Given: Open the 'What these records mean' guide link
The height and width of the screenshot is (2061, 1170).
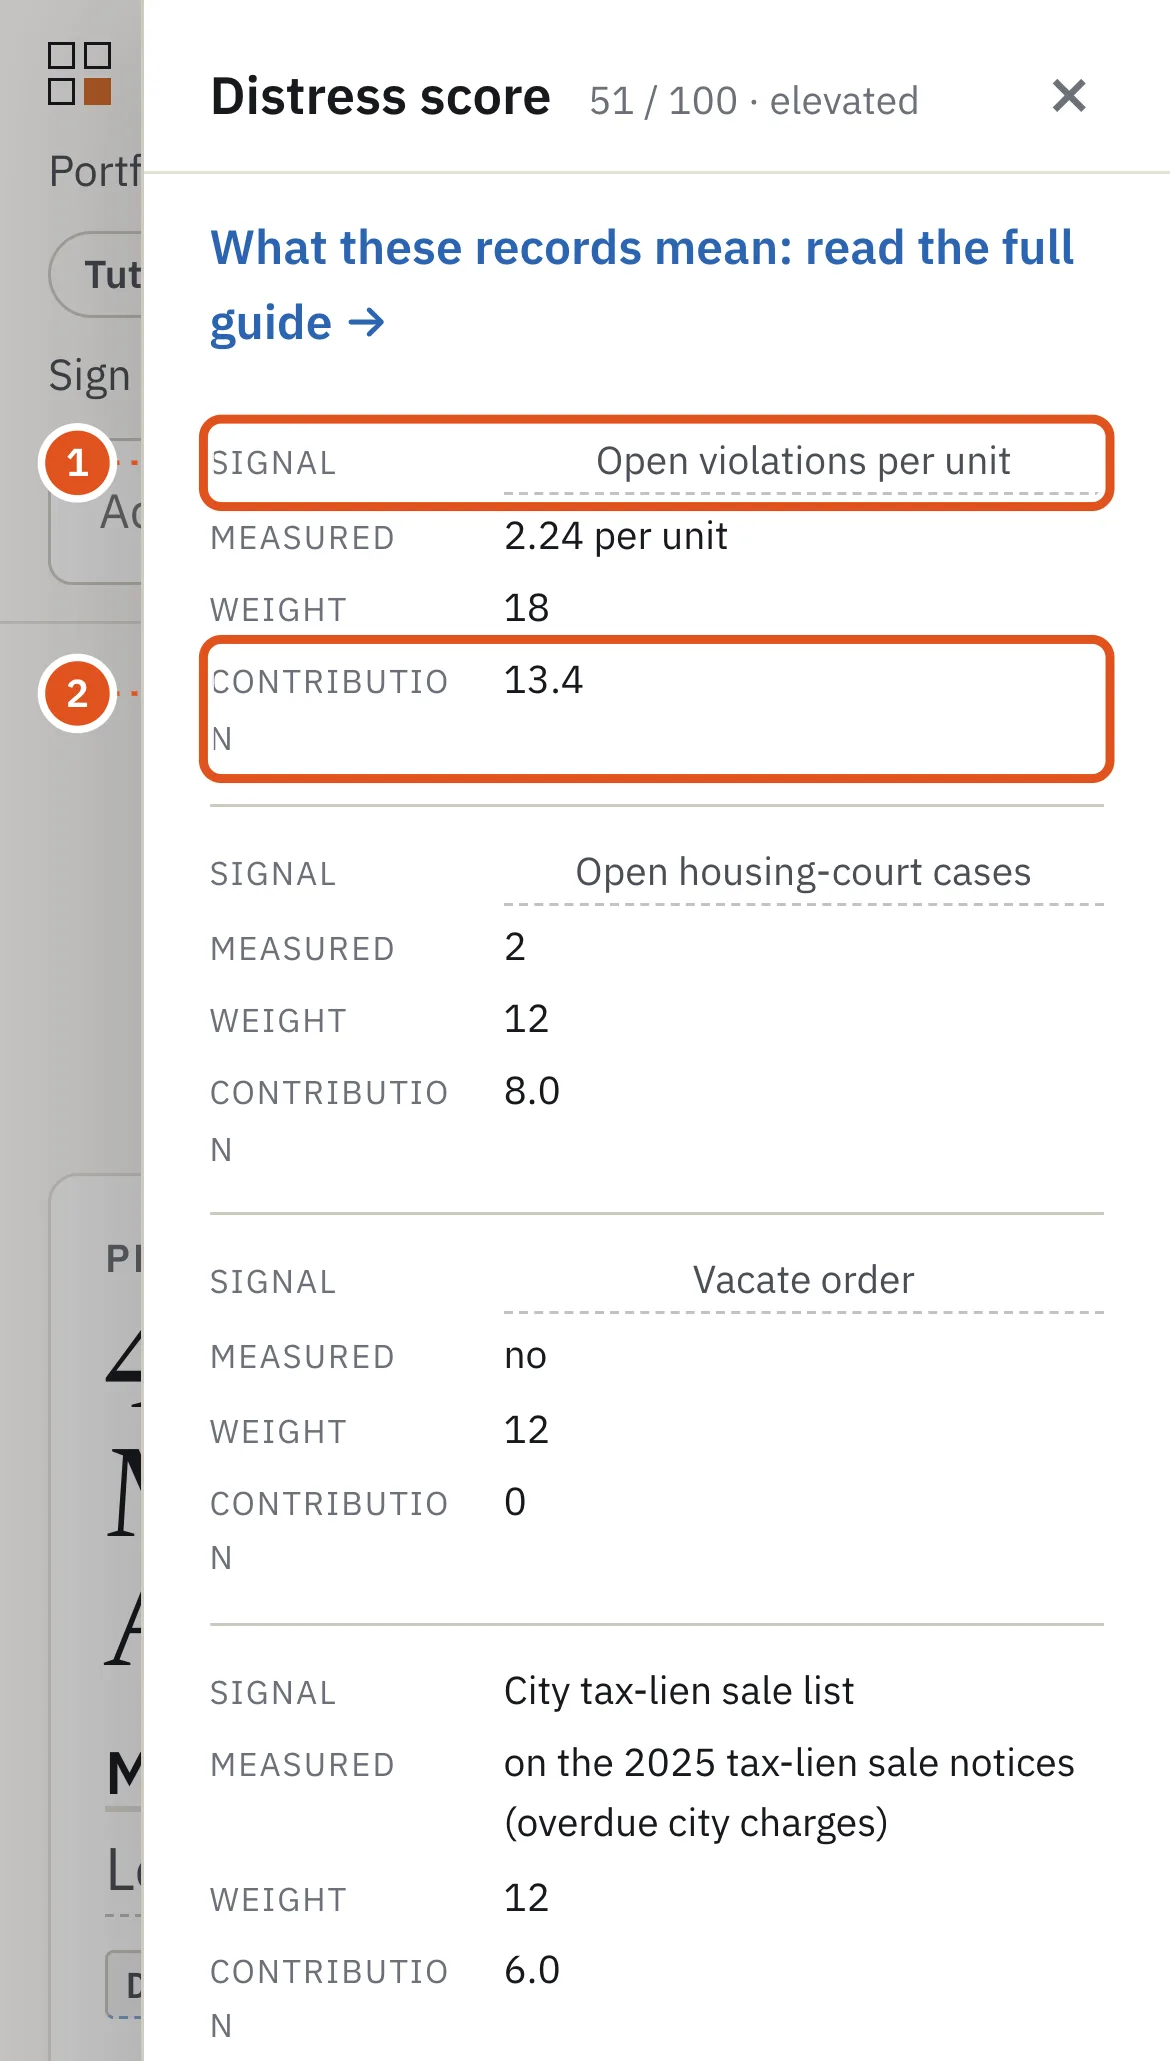Looking at the screenshot, I should (641, 285).
